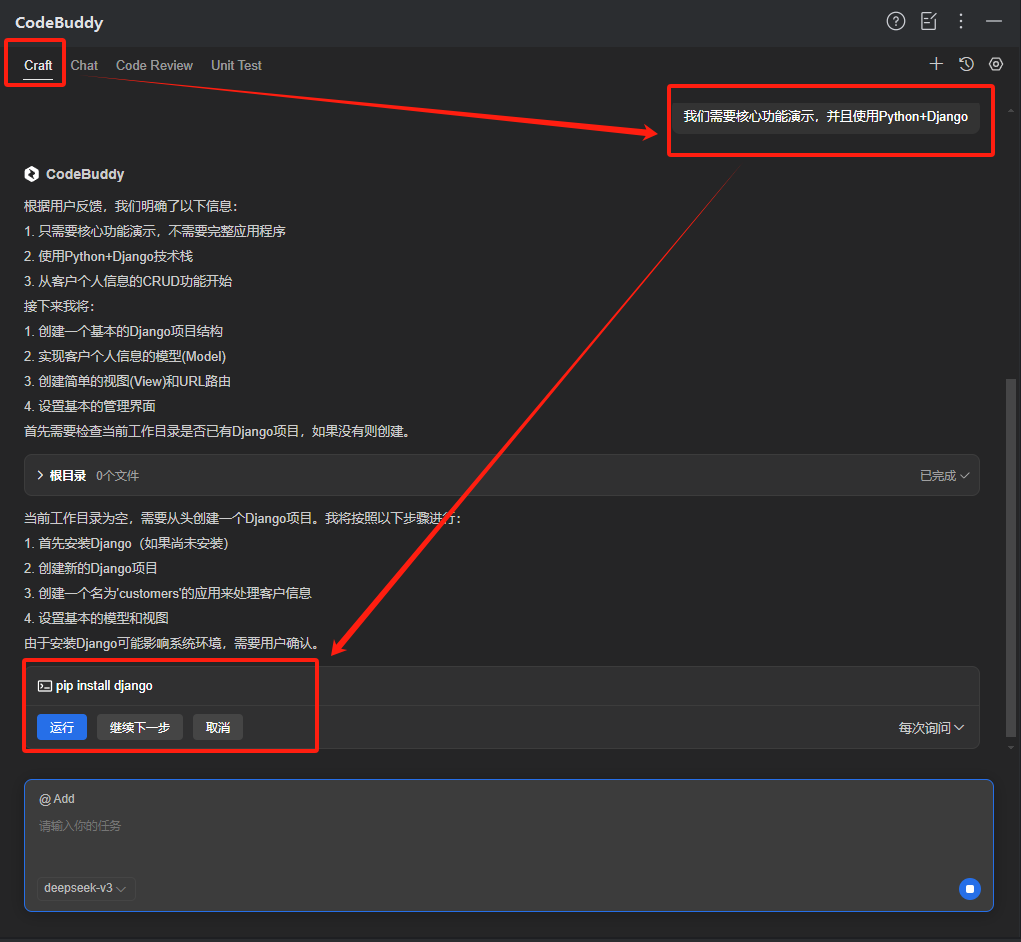Click the CodeBuddy title text
This screenshot has height=942, width=1021.
click(x=59, y=23)
